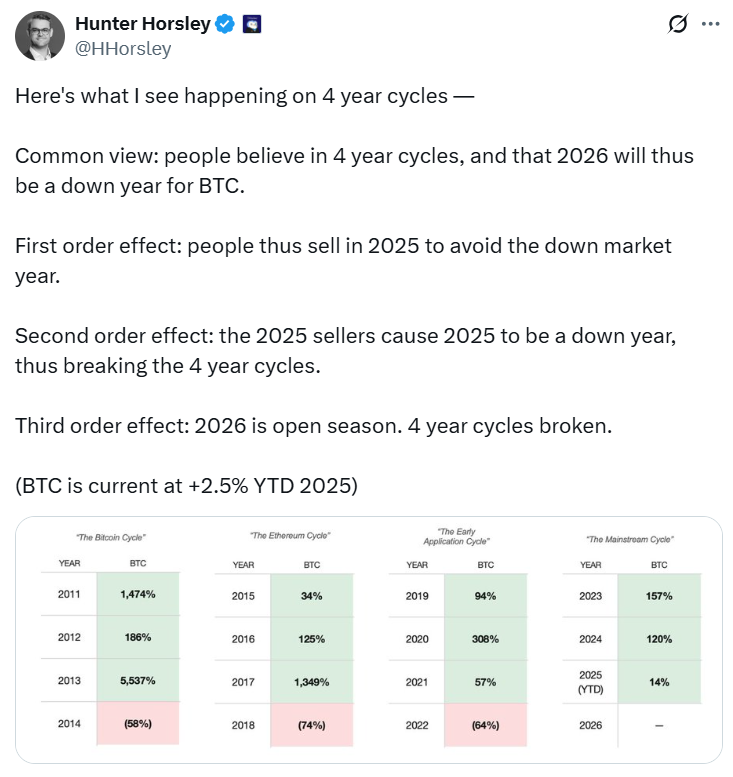
Task: Open Hunter Horsley's profile picture
Action: [x=39, y=37]
